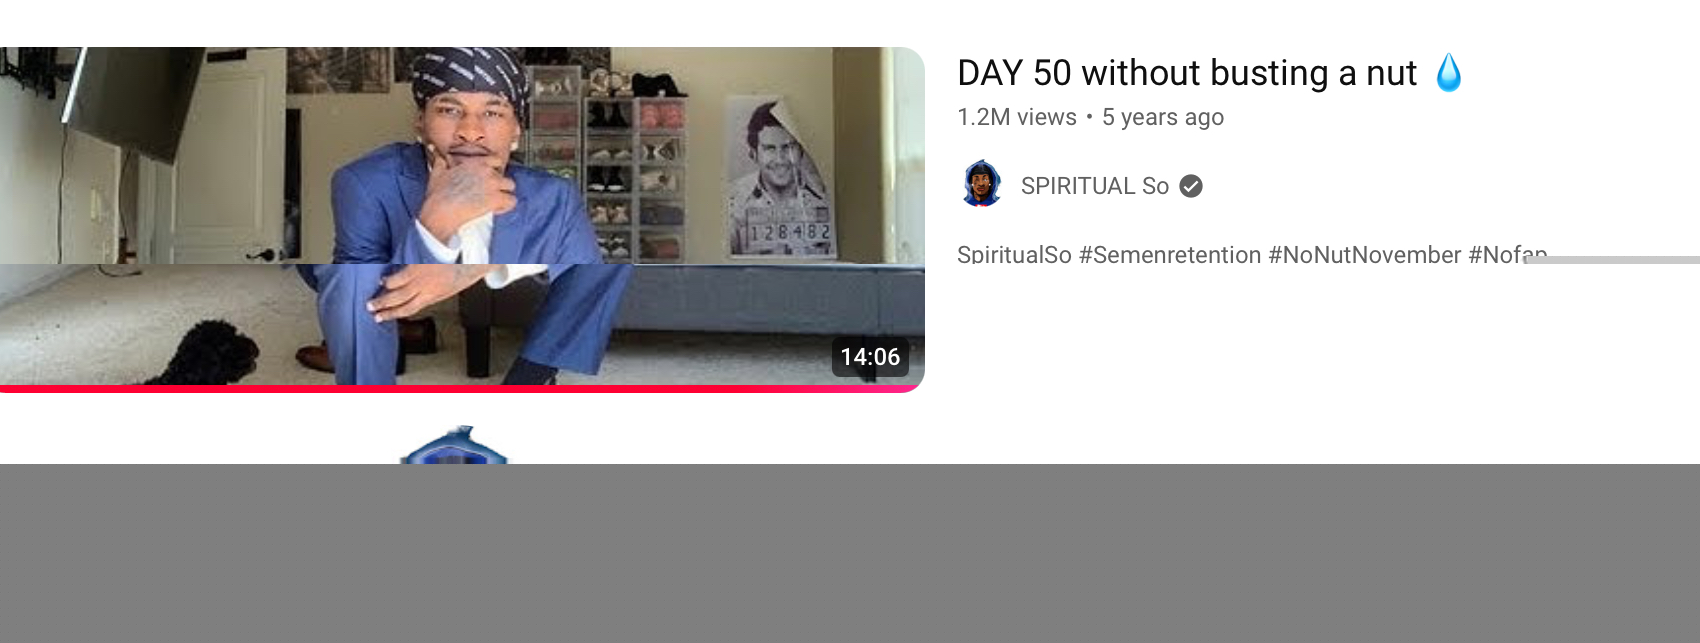Click the '5 years ago' upload date
This screenshot has height=643, width=1700.
pyautogui.click(x=1163, y=117)
